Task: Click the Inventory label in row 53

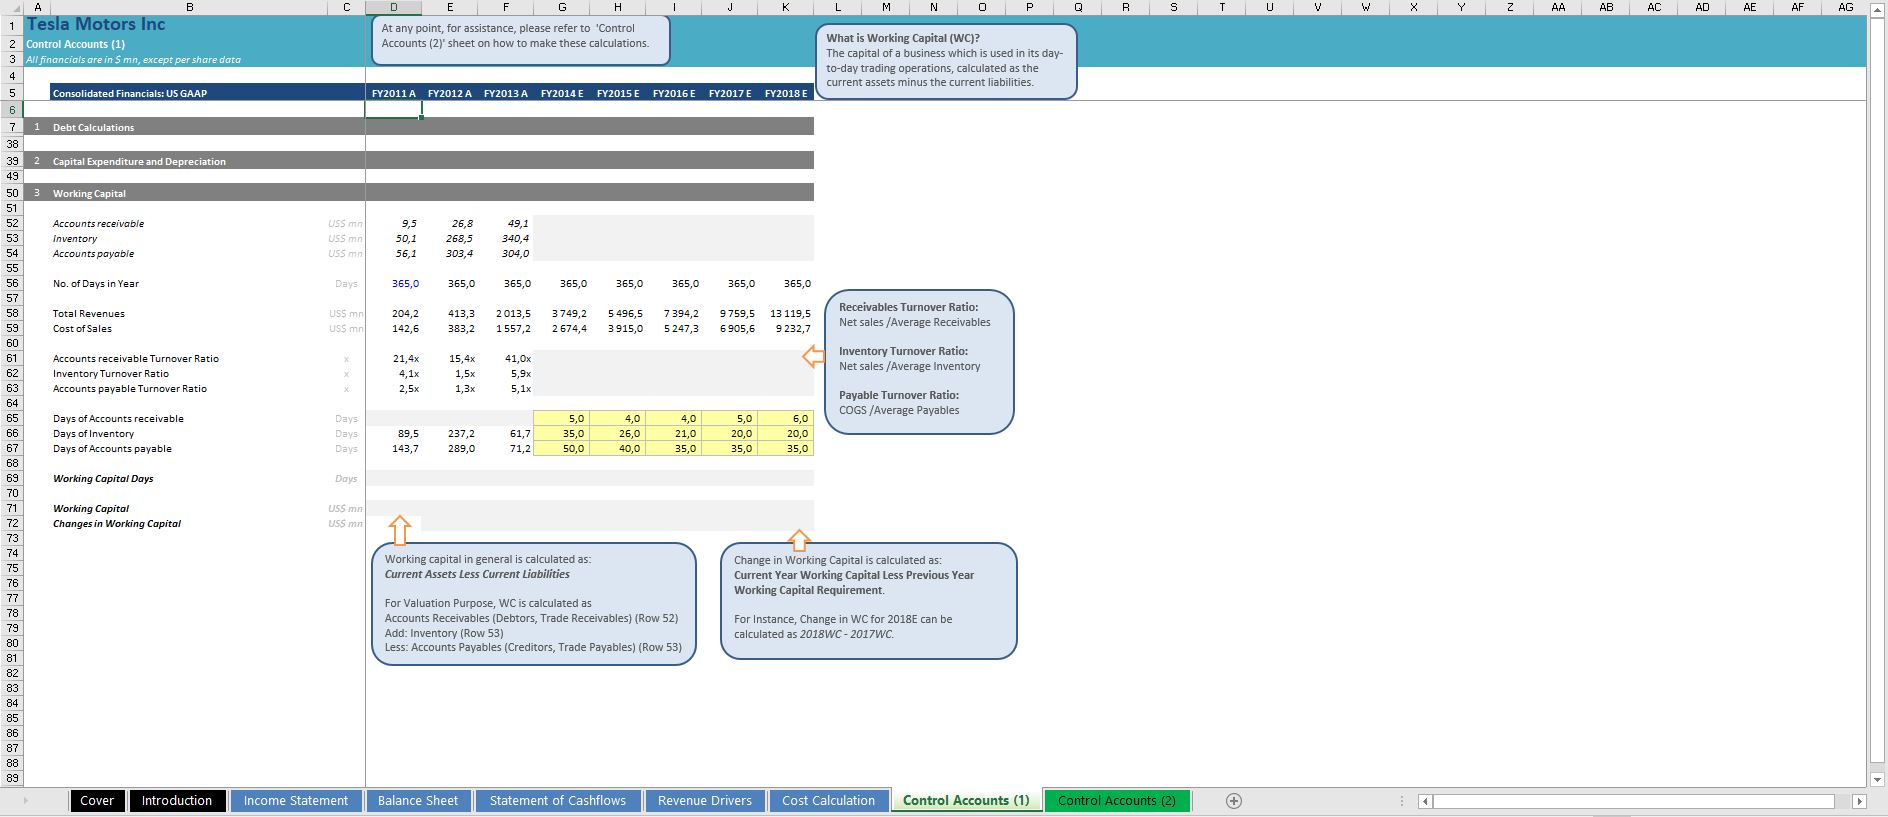Action: coord(75,239)
